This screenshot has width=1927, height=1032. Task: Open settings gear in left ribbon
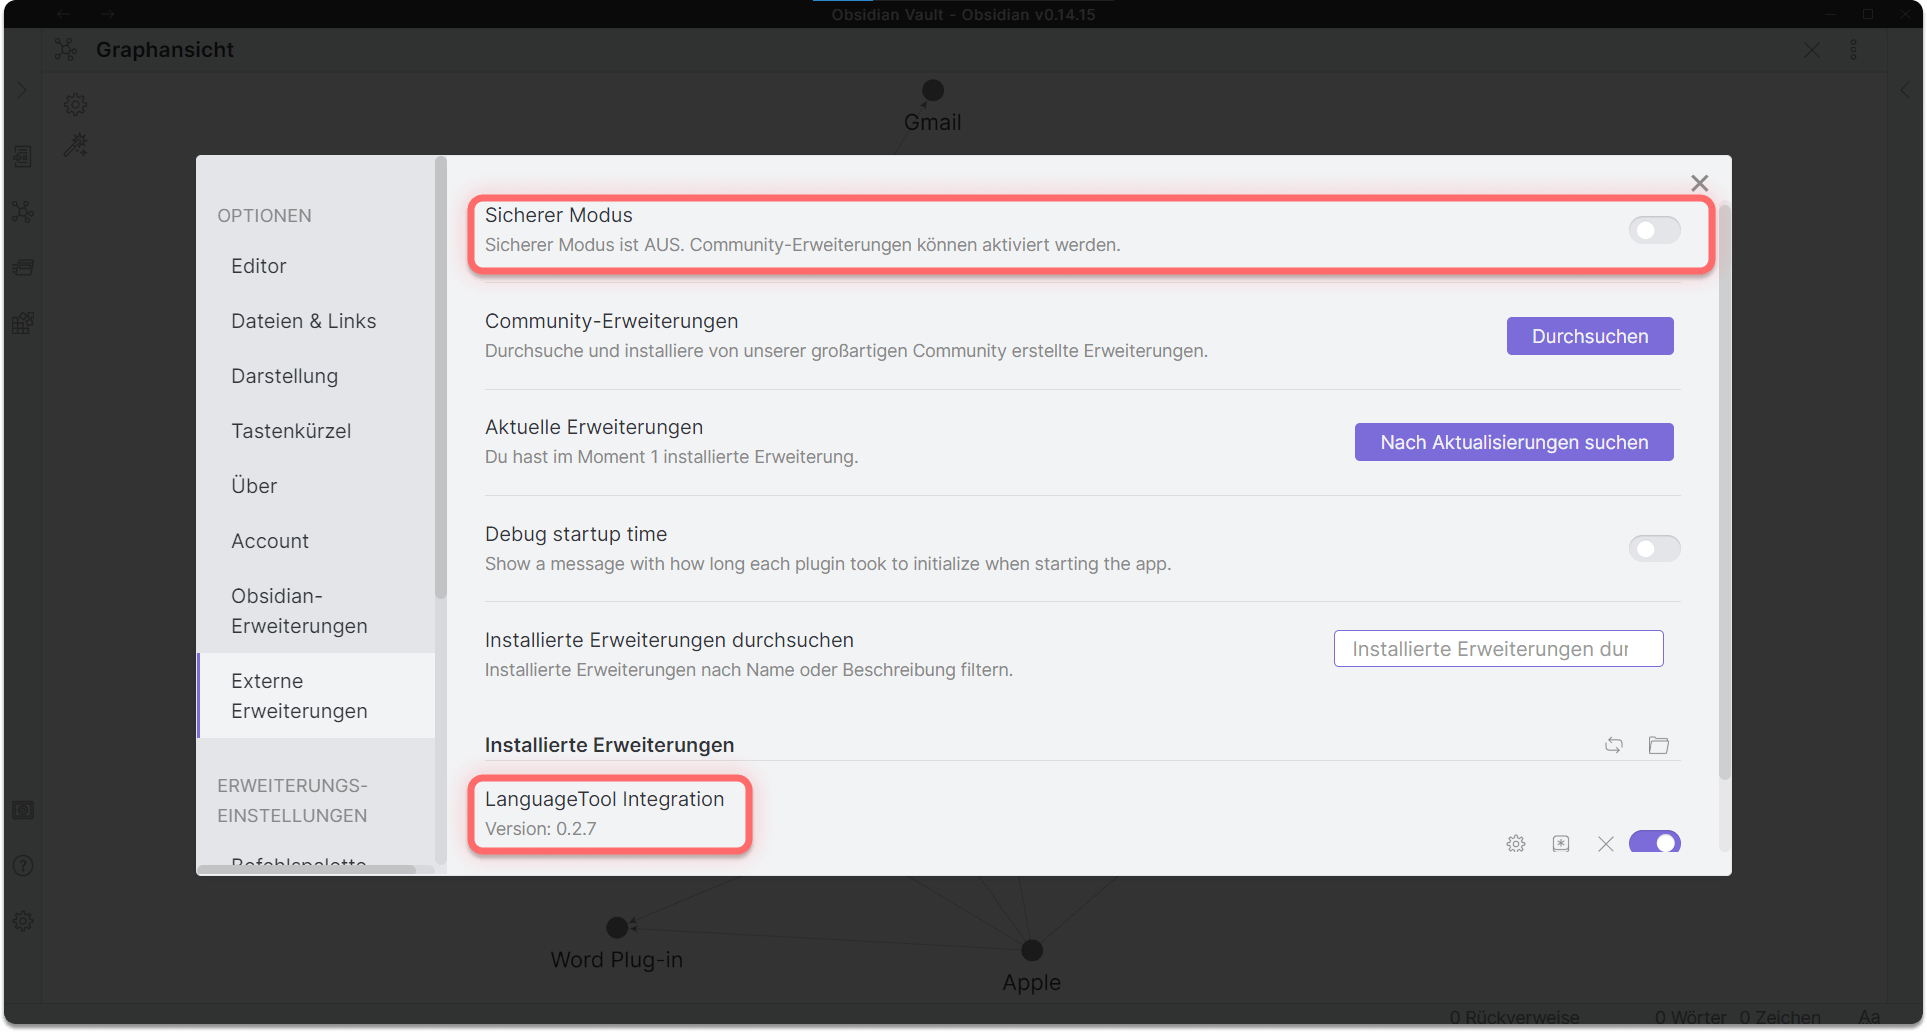click(23, 921)
